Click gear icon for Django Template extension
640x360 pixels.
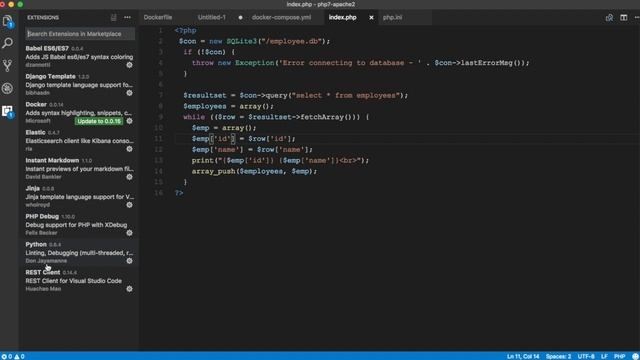tap(129, 93)
